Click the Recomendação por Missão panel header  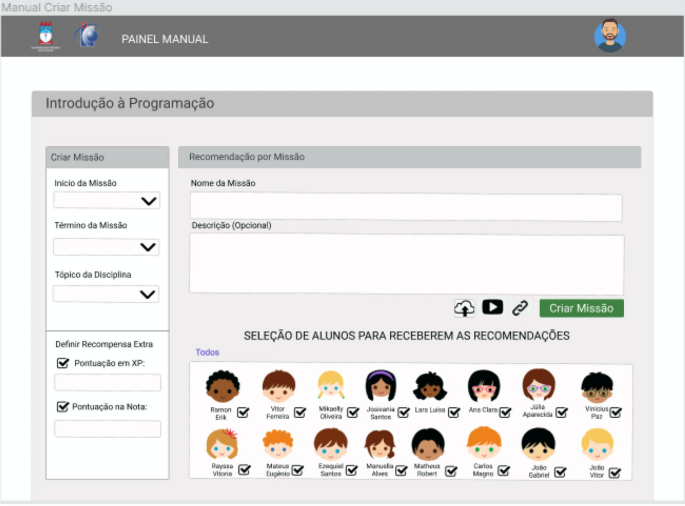tap(408, 157)
